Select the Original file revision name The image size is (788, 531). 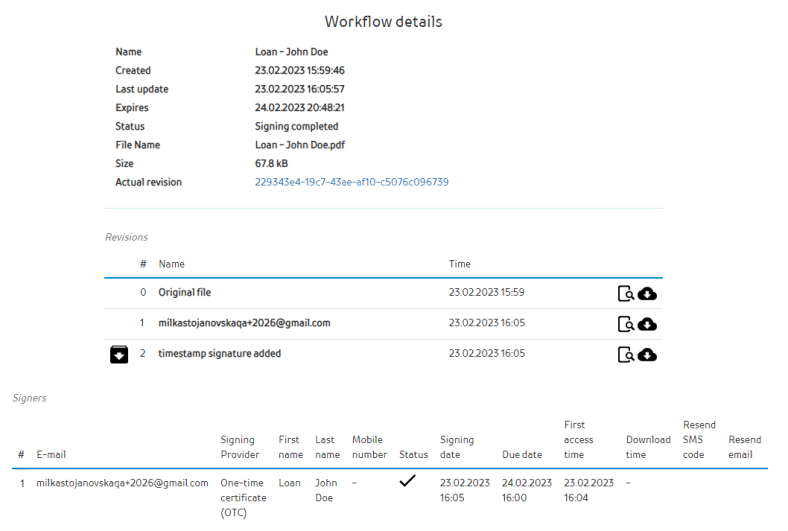point(184,292)
